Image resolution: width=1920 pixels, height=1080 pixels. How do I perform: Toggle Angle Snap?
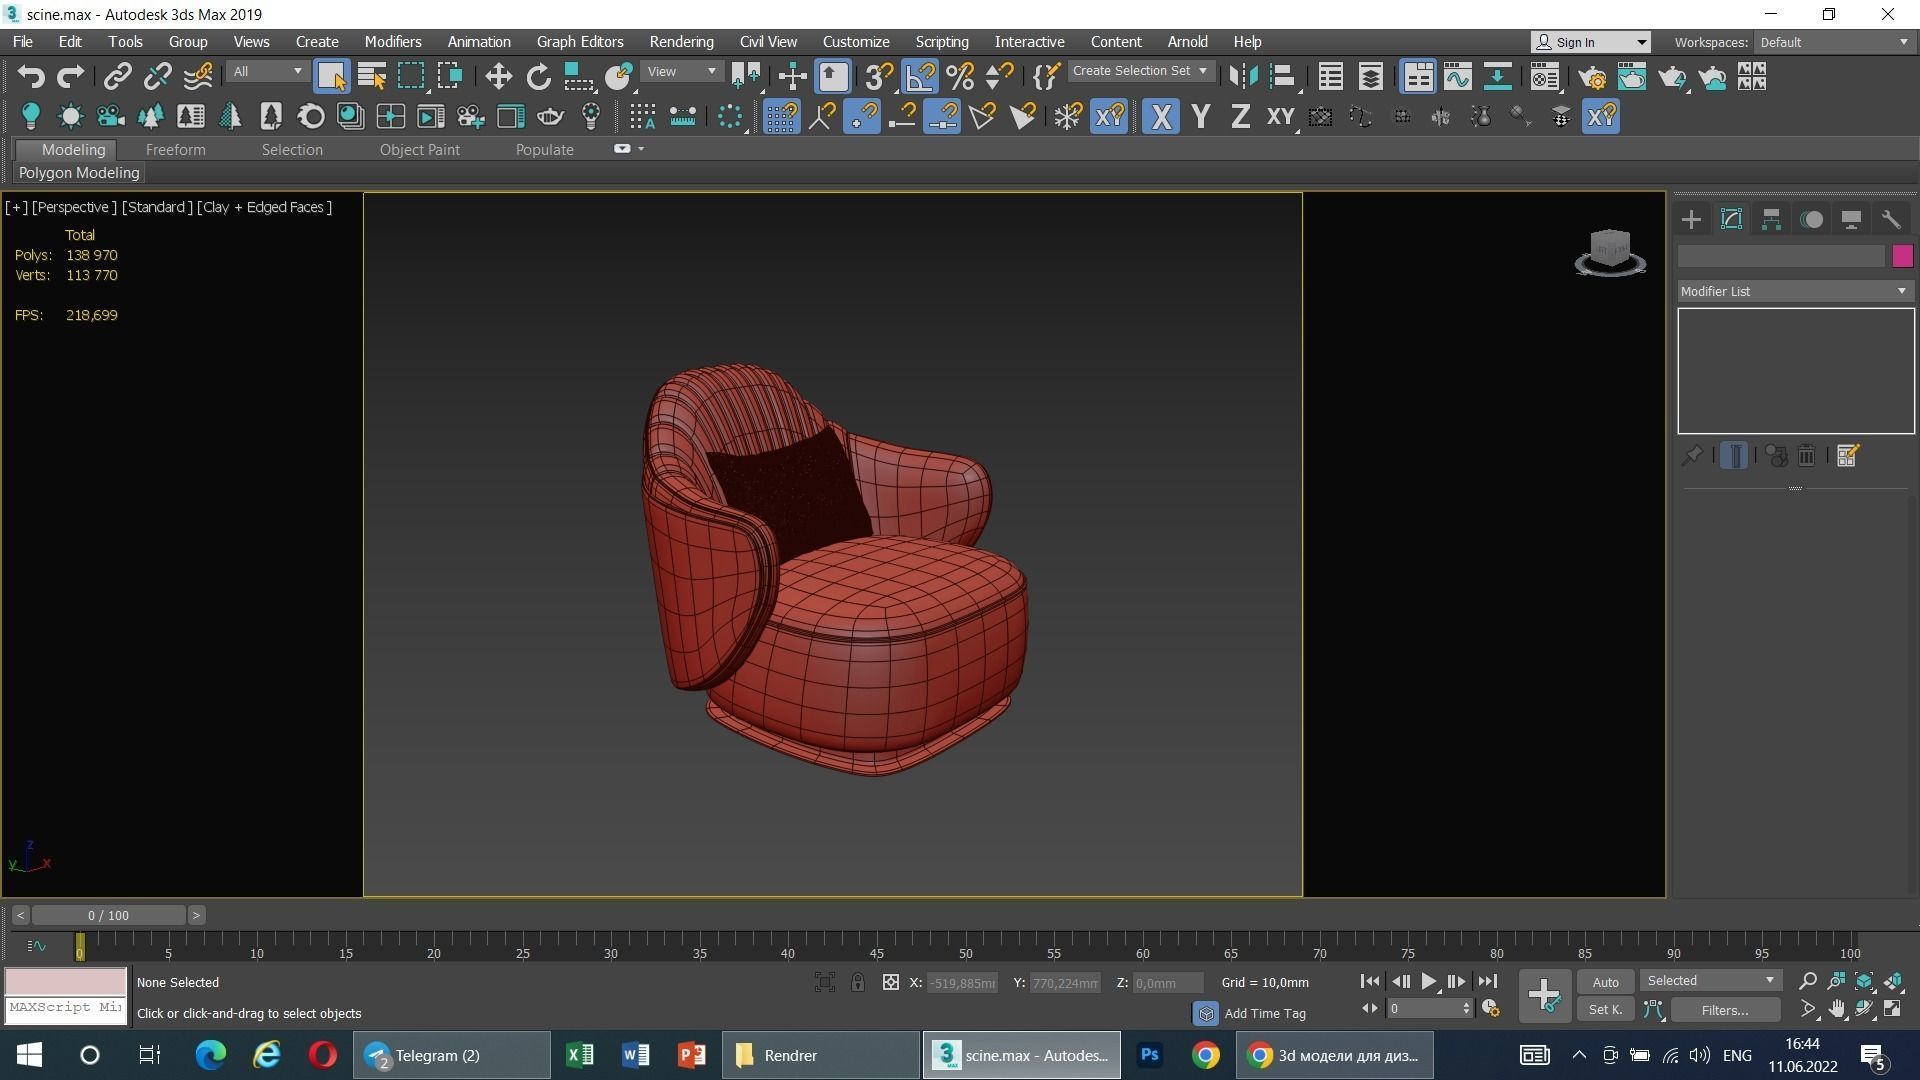pos(920,77)
